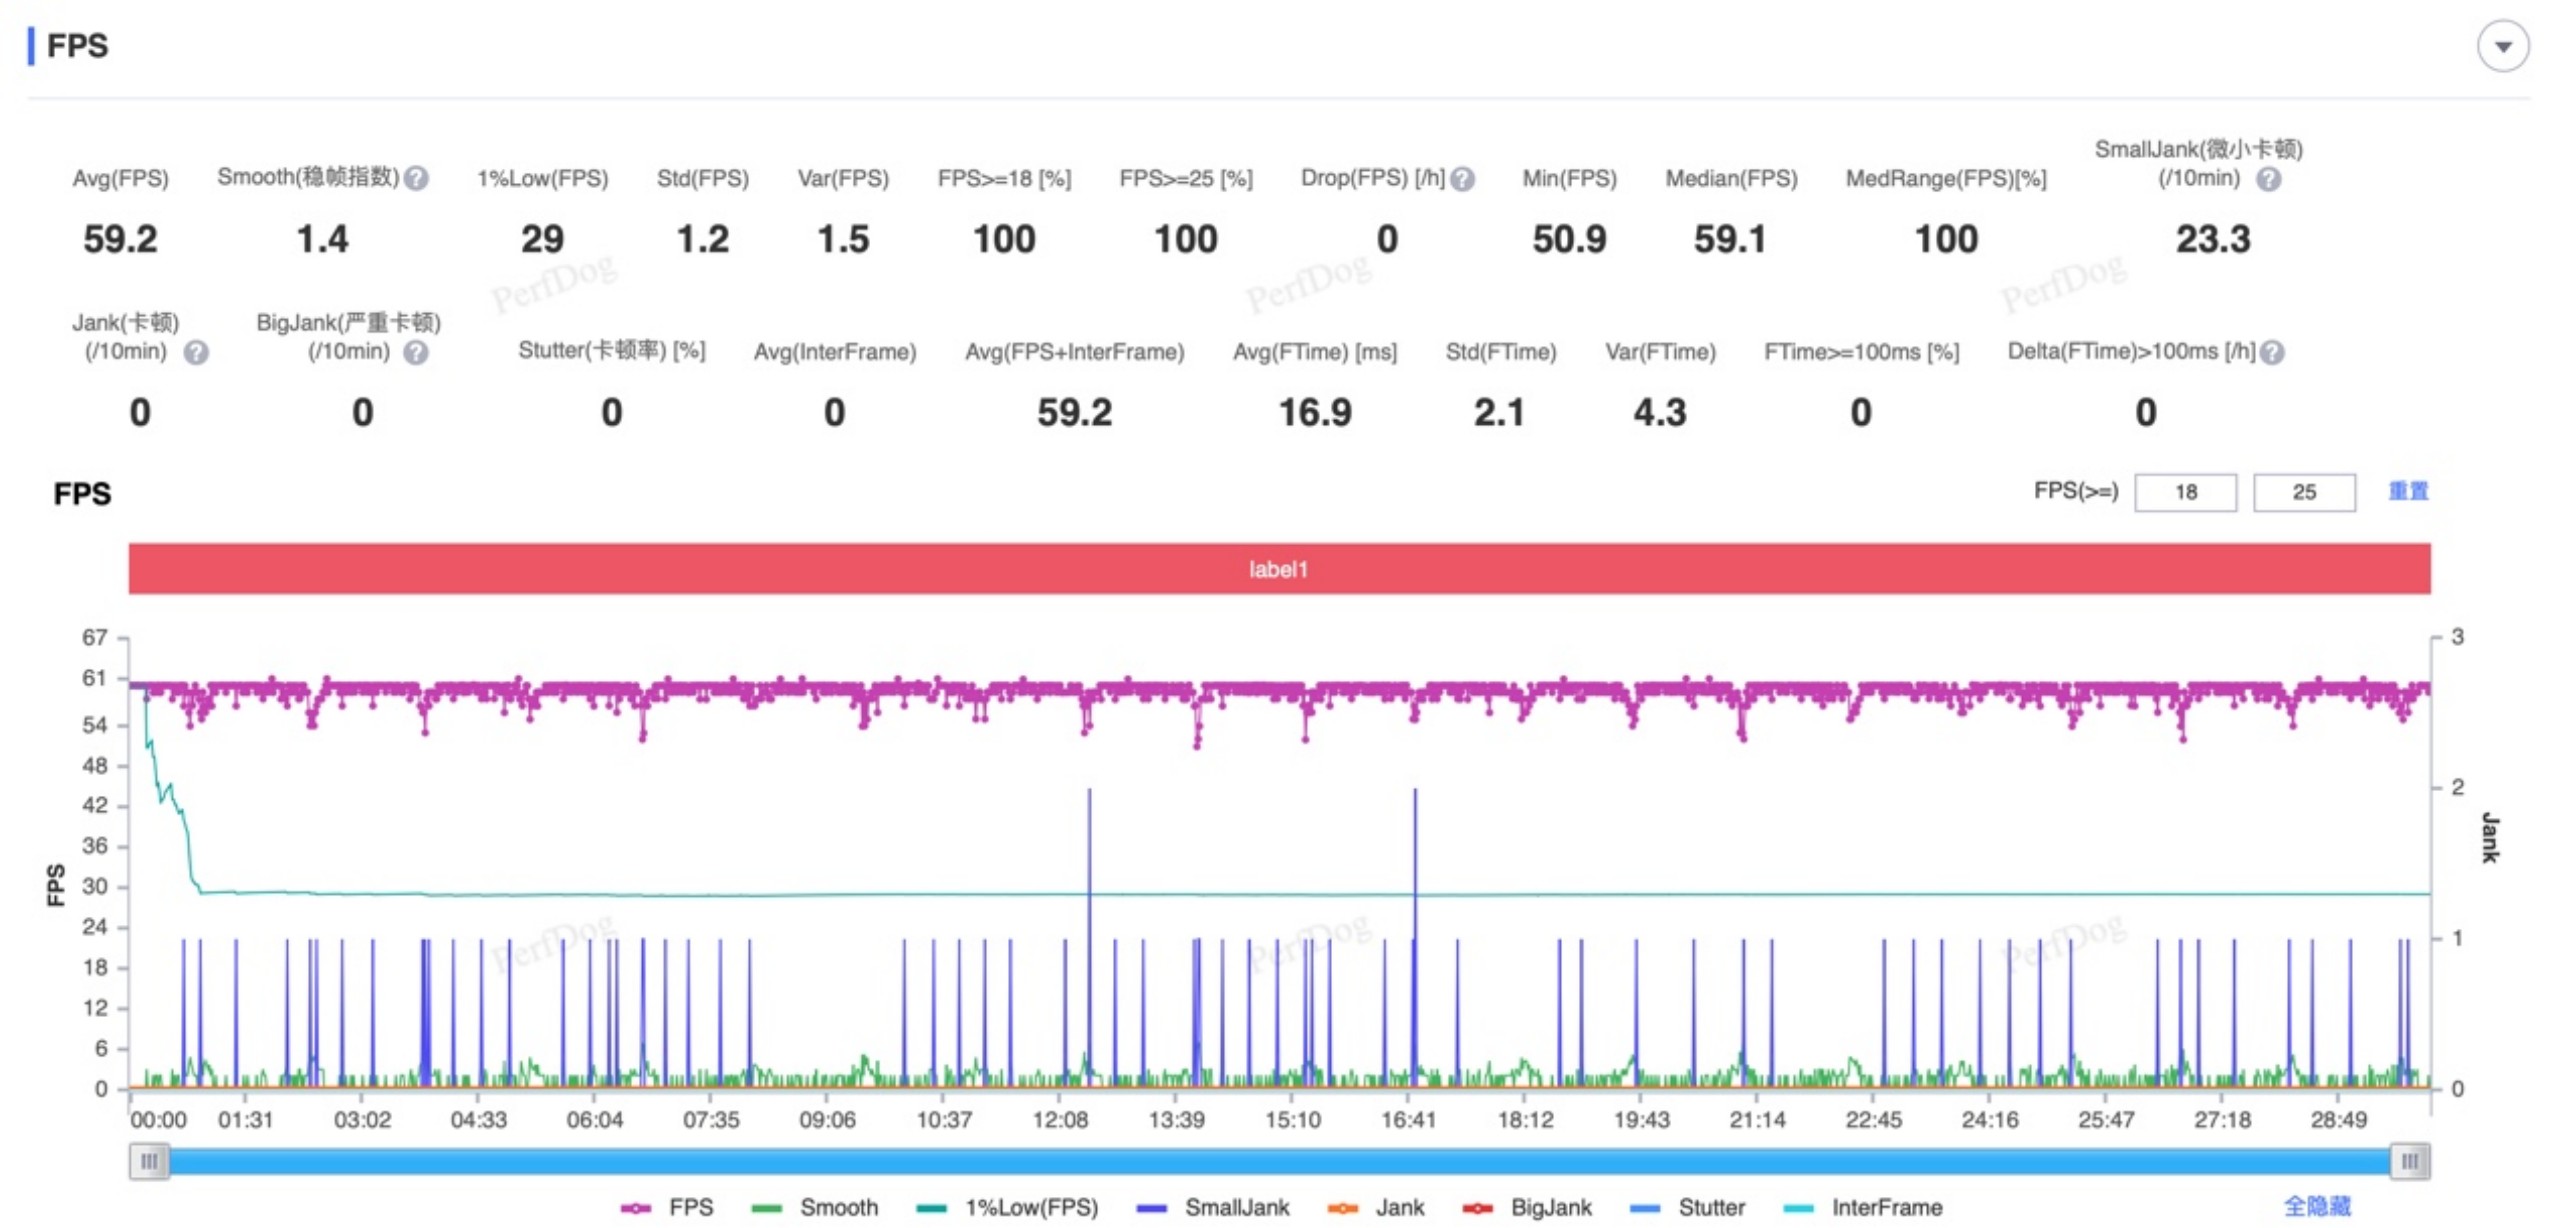
Task: Click help icon beside BigJank (/10min)
Action: pyautogui.click(x=416, y=352)
